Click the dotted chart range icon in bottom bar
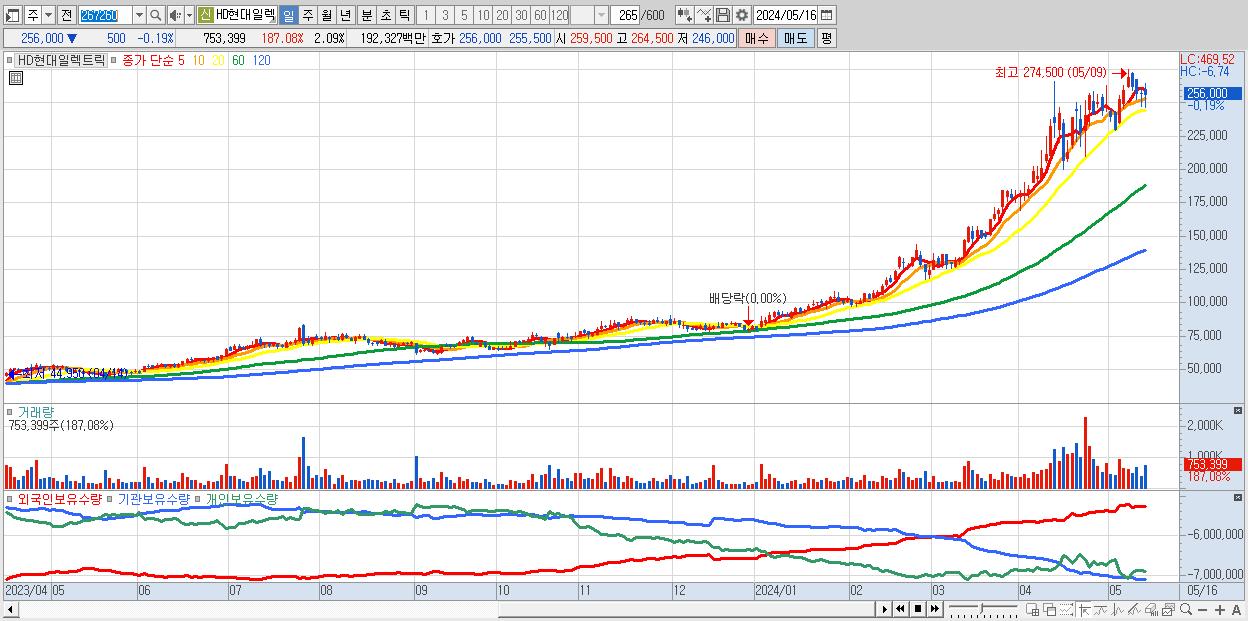1248x621 pixels. pyautogui.click(x=1066, y=609)
